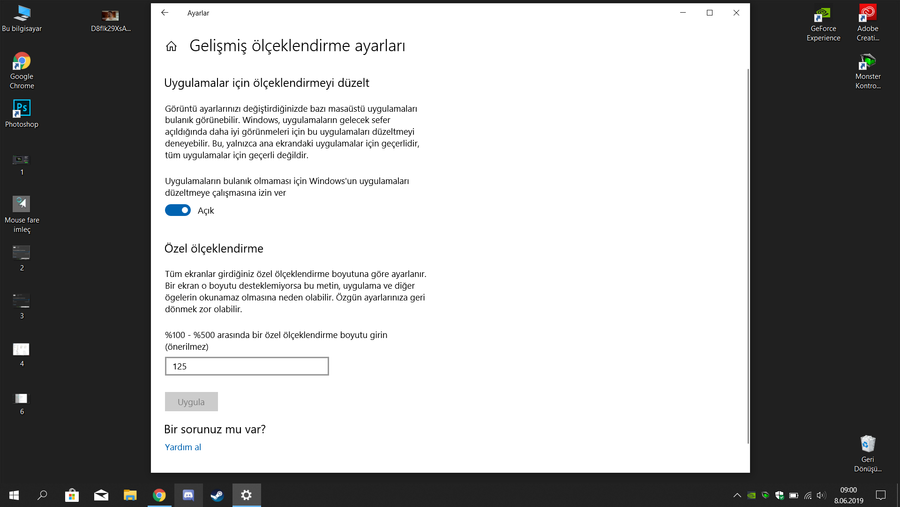Toggle off the Açık blur-fix switch

[x=177, y=210]
